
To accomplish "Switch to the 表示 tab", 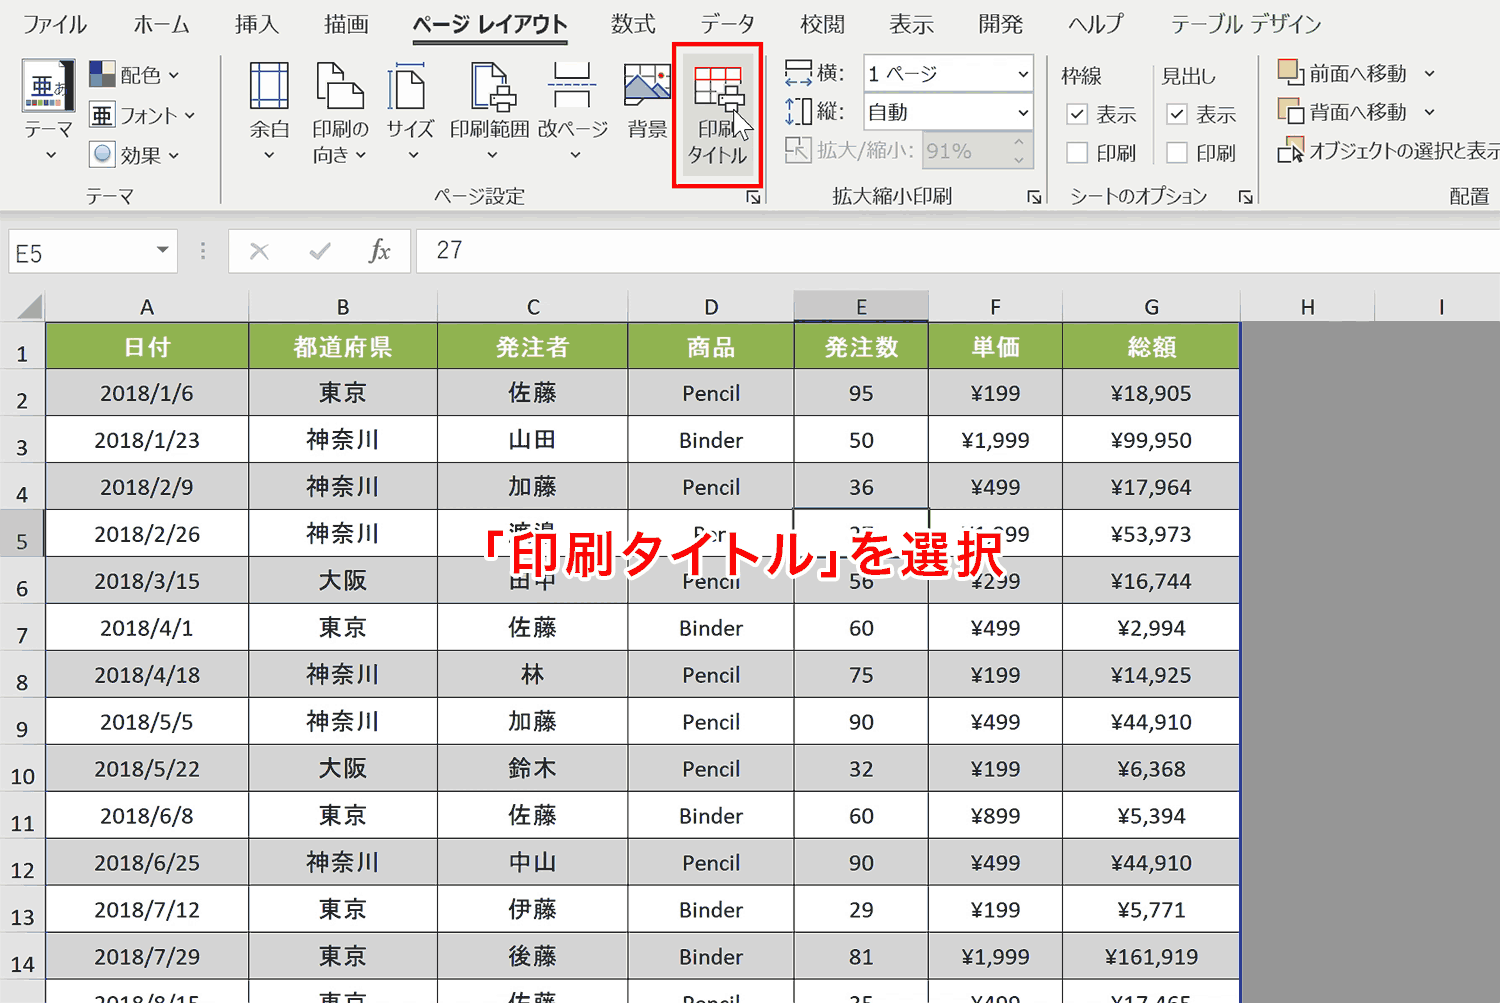I will coord(911,24).
